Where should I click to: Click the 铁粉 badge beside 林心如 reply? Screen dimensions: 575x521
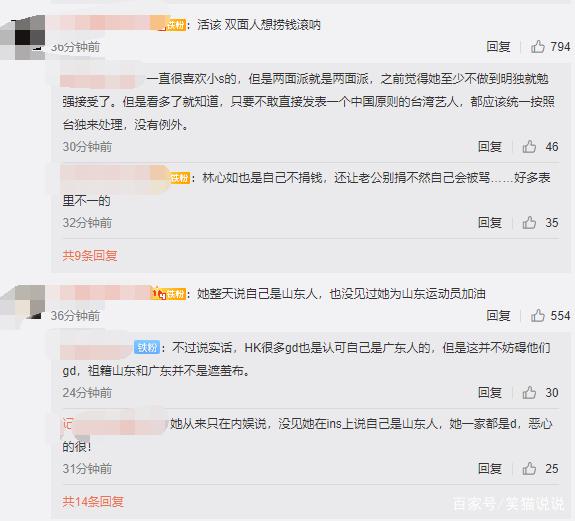pos(180,178)
